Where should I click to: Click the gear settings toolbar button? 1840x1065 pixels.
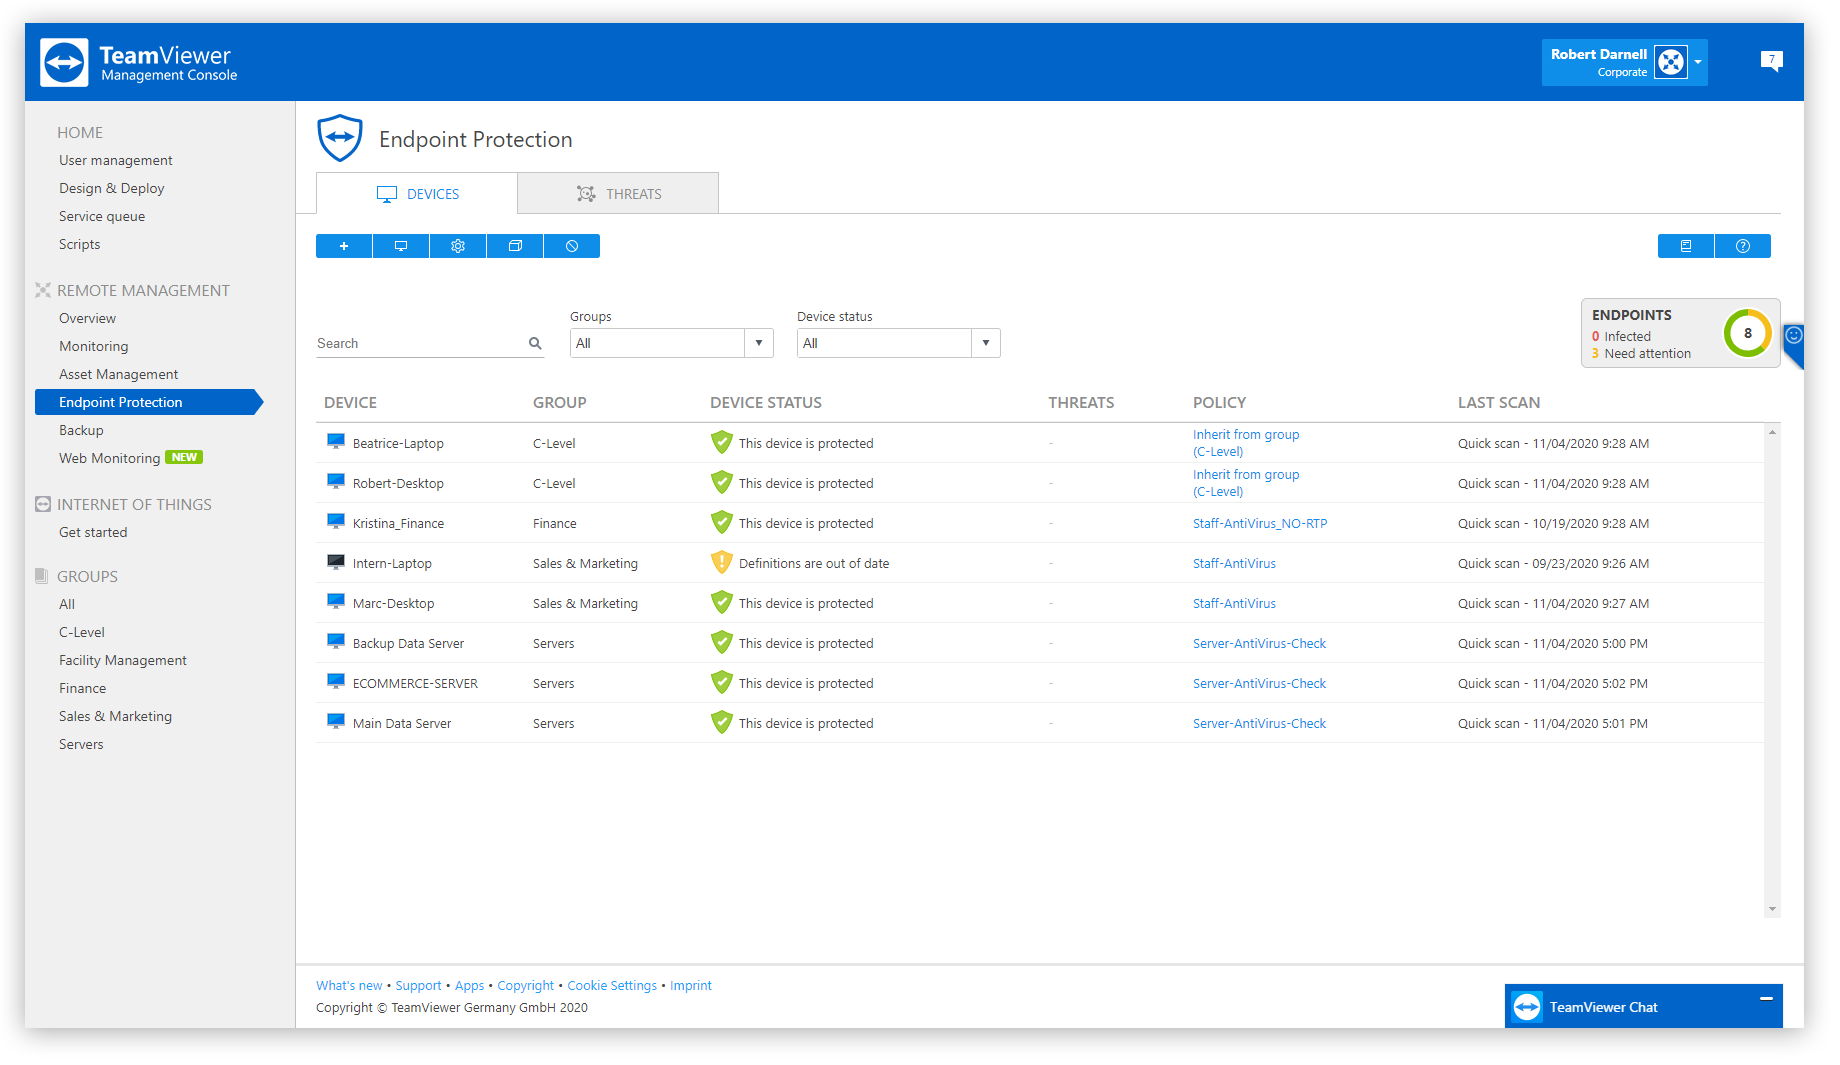coord(458,246)
